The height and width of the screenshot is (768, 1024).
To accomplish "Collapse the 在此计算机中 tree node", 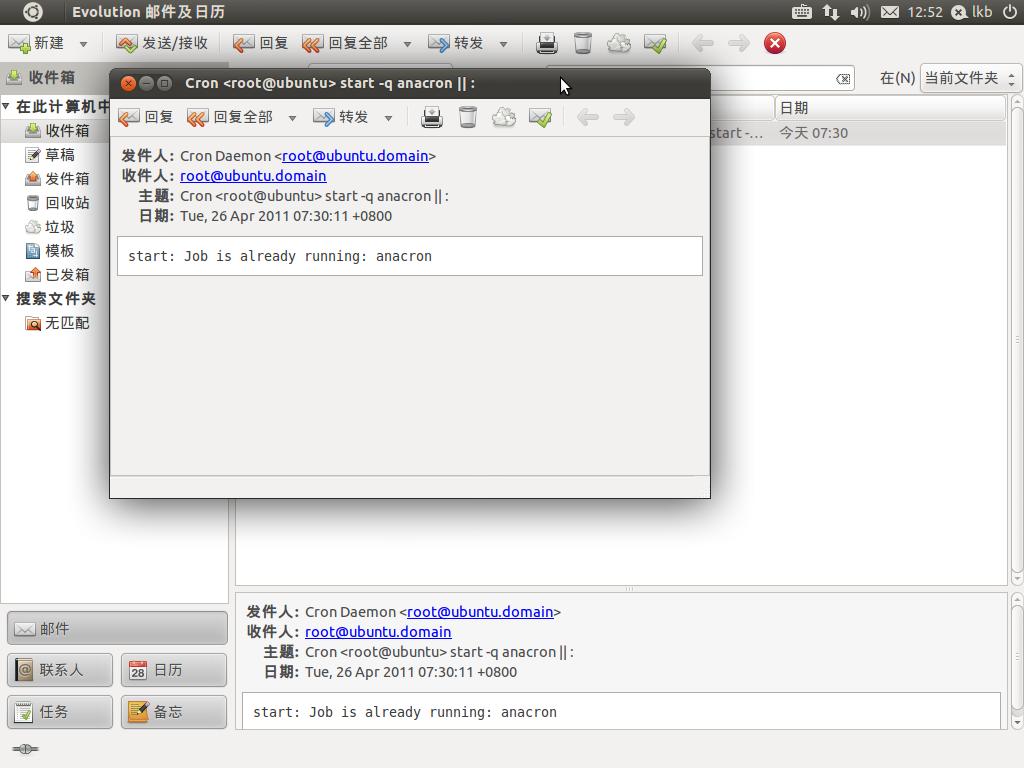I will [x=6, y=106].
